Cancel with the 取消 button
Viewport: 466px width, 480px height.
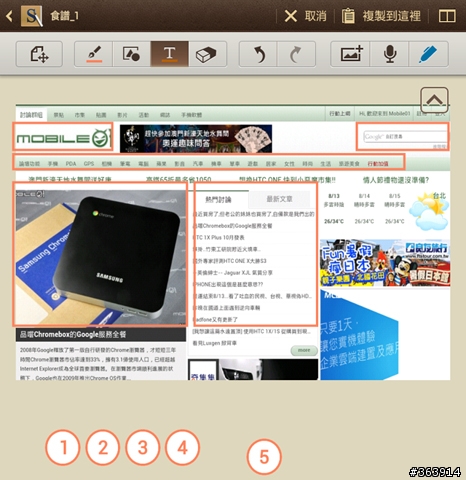pyautogui.click(x=305, y=16)
